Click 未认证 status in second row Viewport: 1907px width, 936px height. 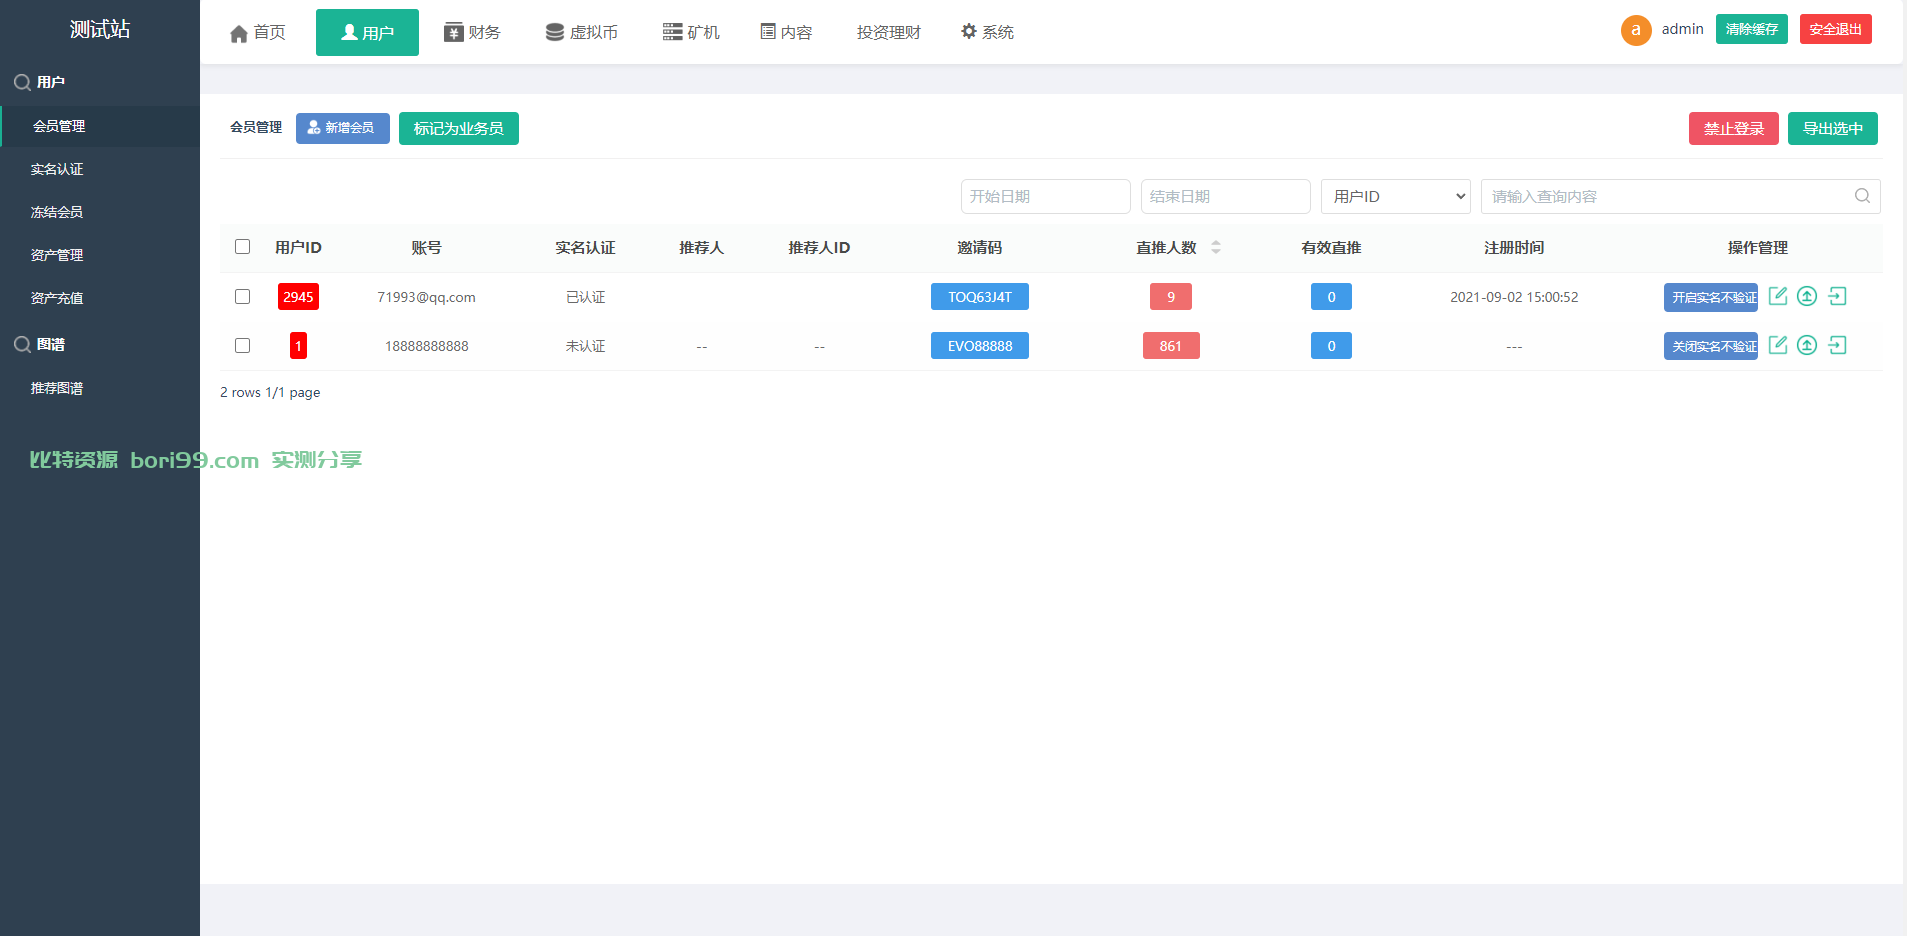pyautogui.click(x=585, y=346)
